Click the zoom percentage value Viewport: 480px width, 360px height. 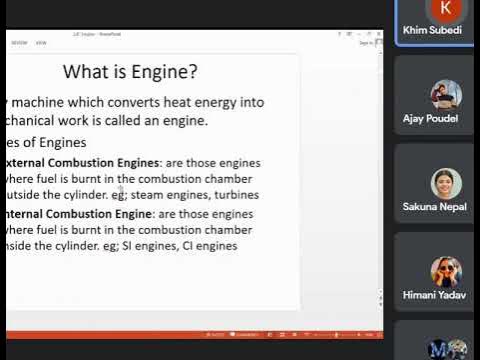[x=369, y=334]
